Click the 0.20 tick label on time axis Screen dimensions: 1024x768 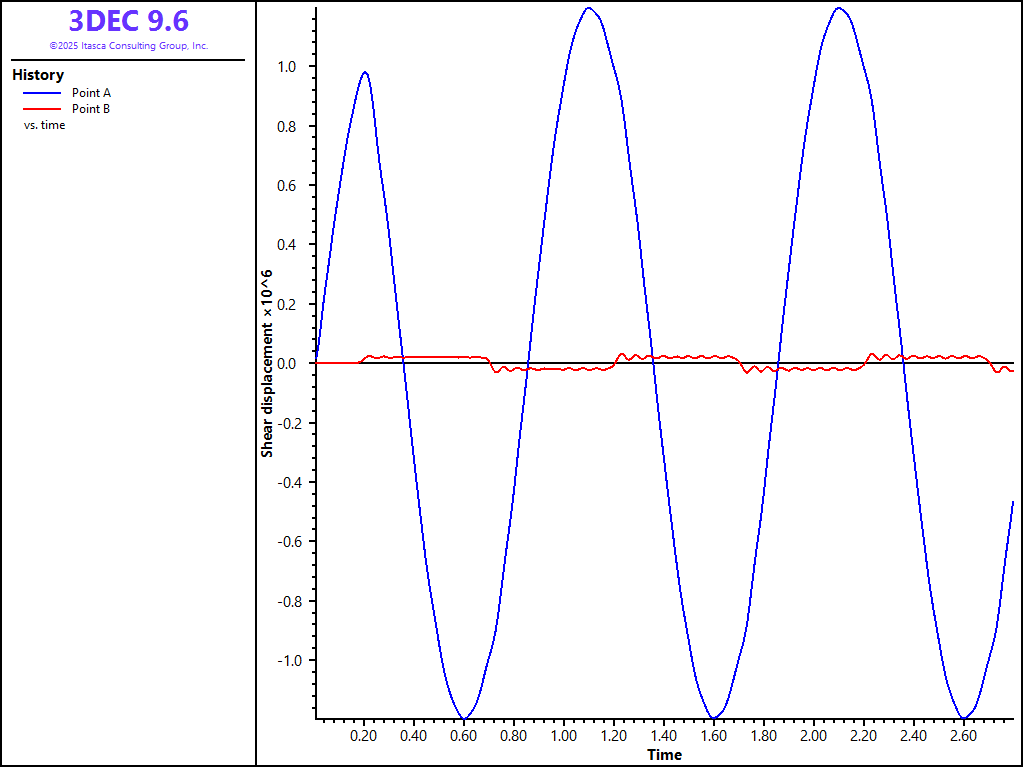(364, 736)
